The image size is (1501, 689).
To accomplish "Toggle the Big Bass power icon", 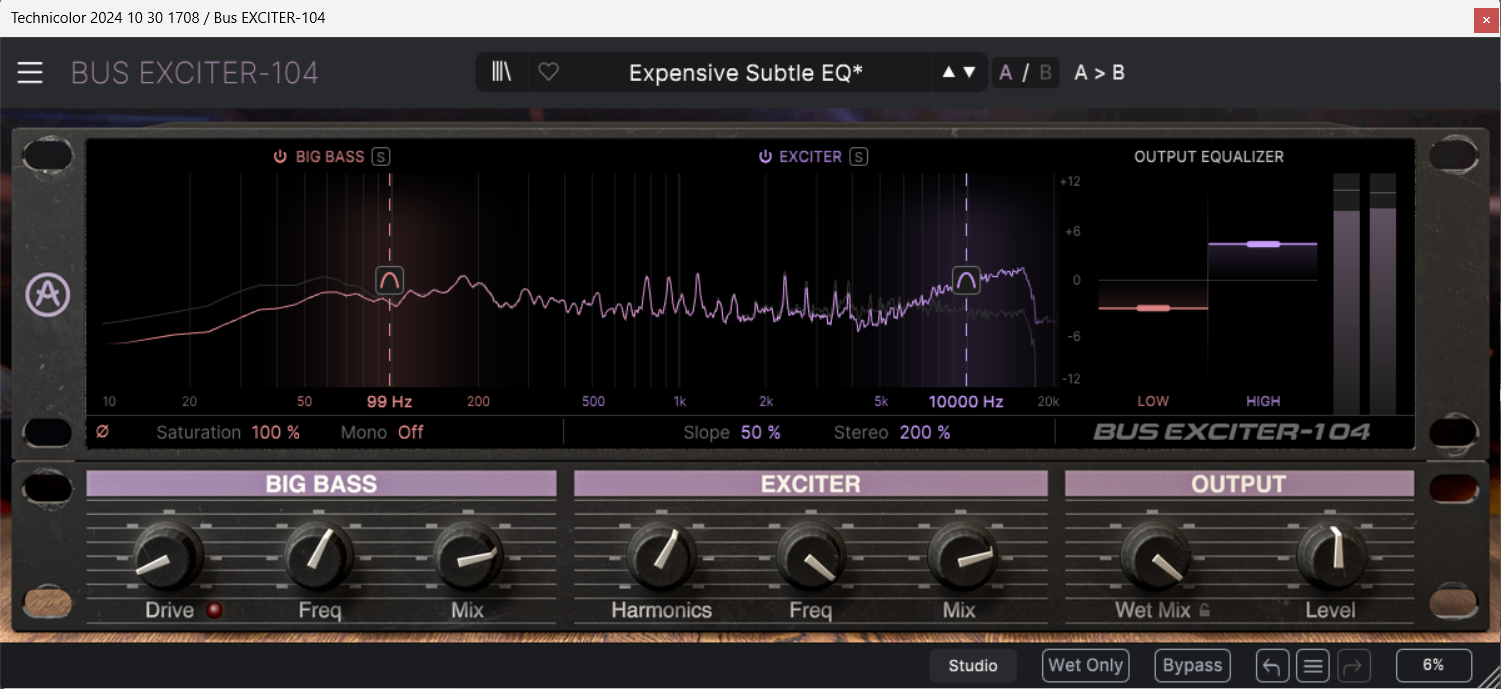I will pos(280,157).
